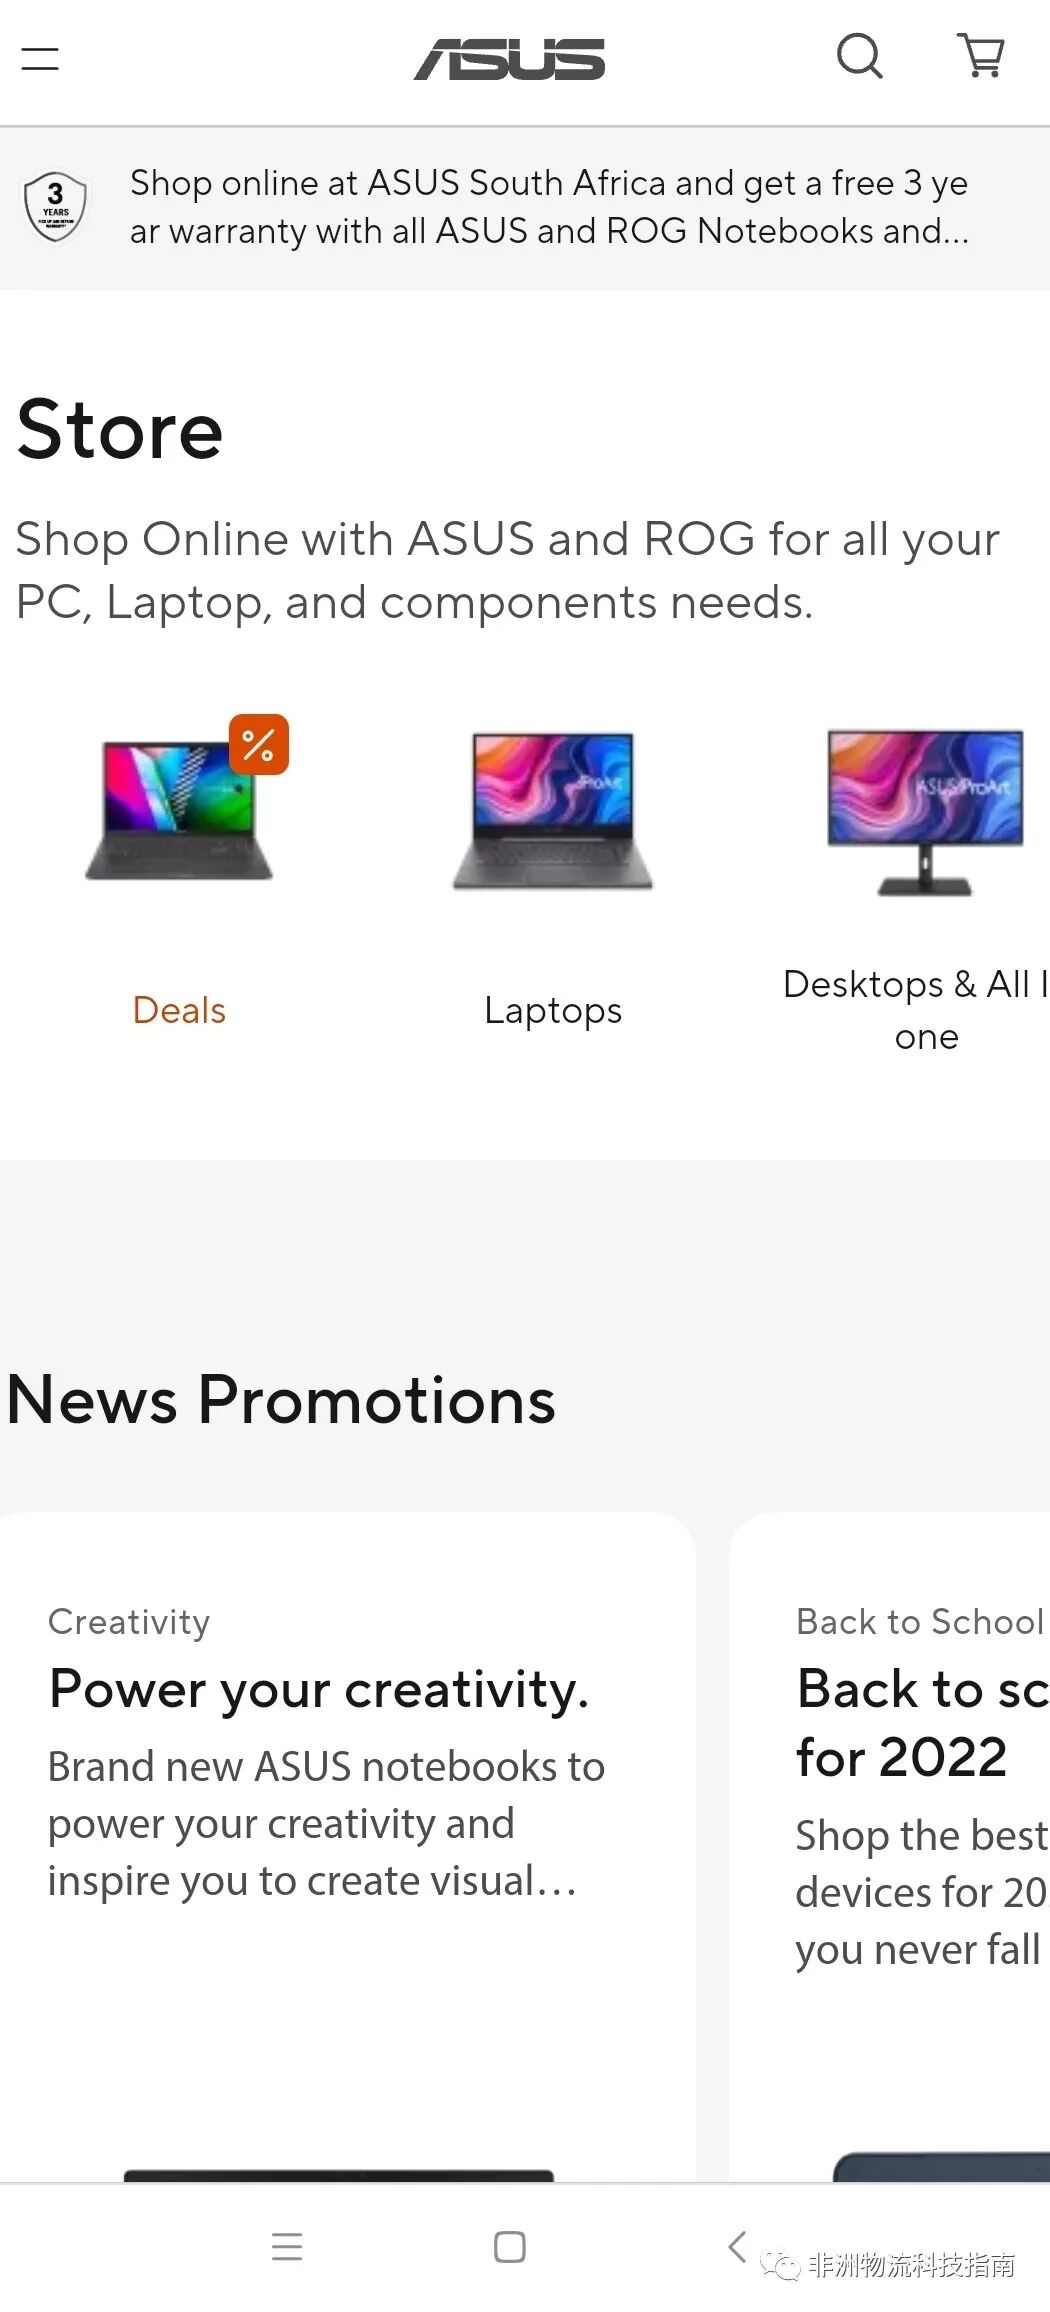Tap Android back arrow icon

pos(737,2246)
